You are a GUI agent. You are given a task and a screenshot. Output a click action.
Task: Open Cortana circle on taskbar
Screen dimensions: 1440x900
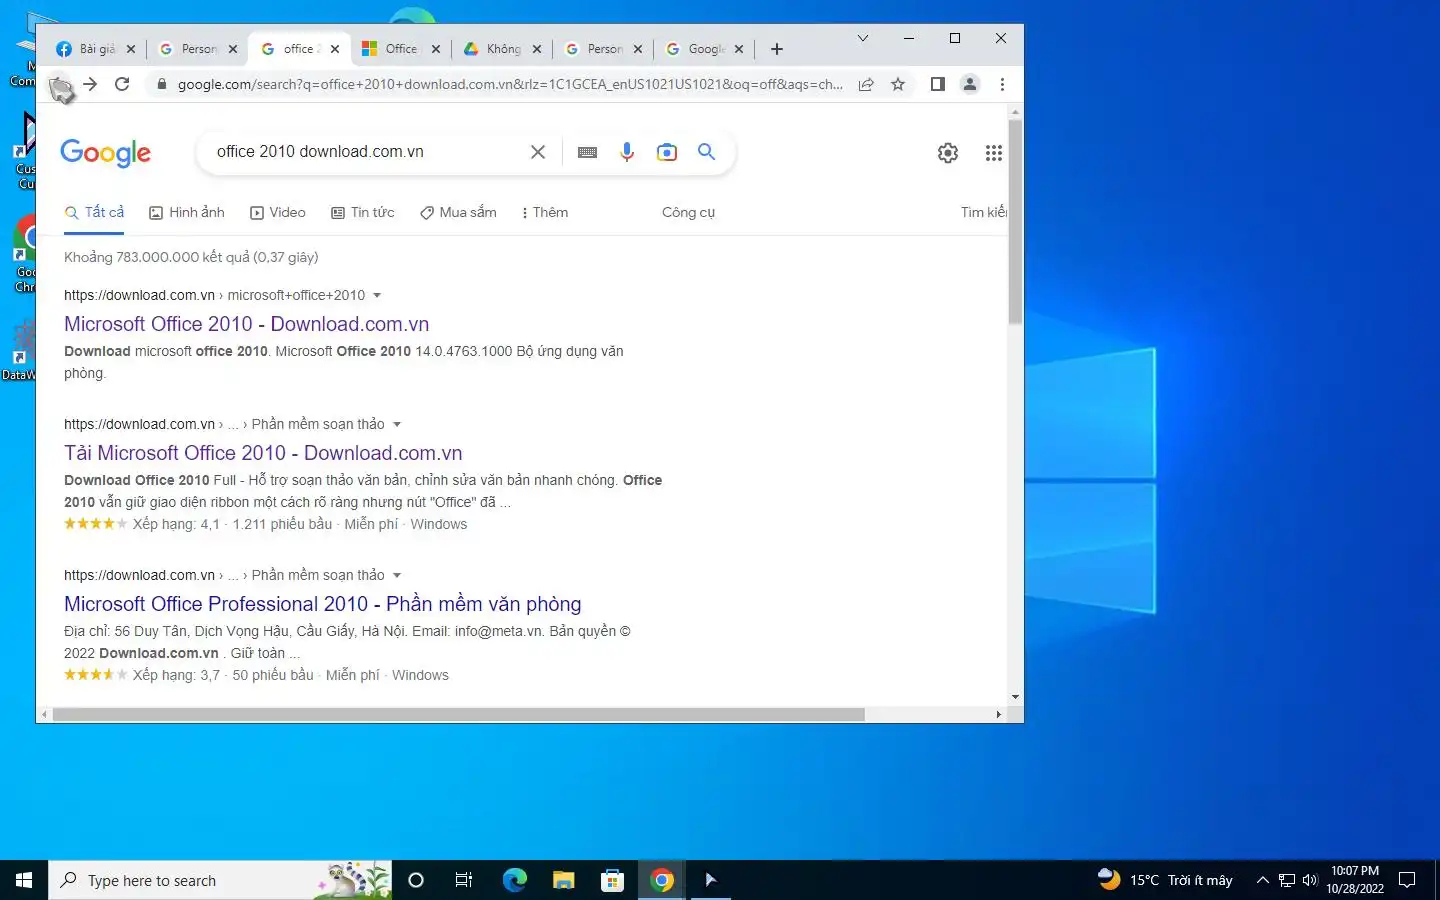[x=416, y=880]
